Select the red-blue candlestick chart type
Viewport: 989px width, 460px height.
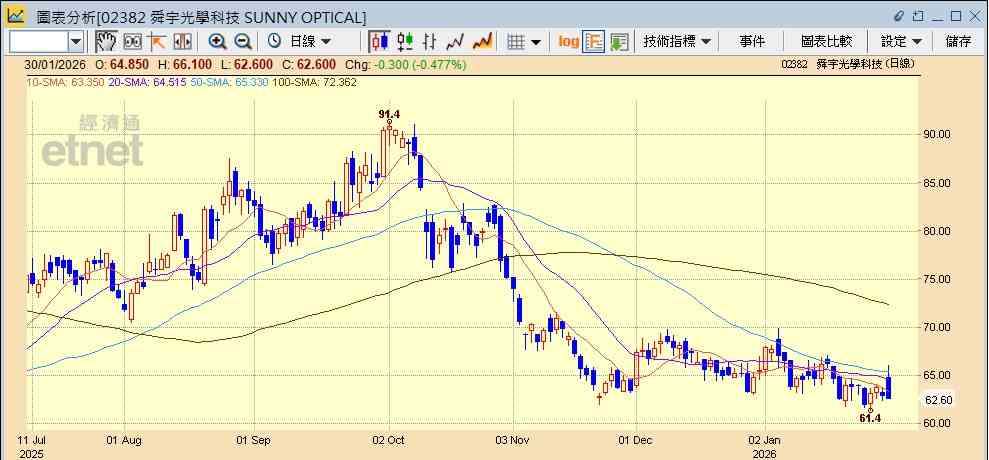380,42
